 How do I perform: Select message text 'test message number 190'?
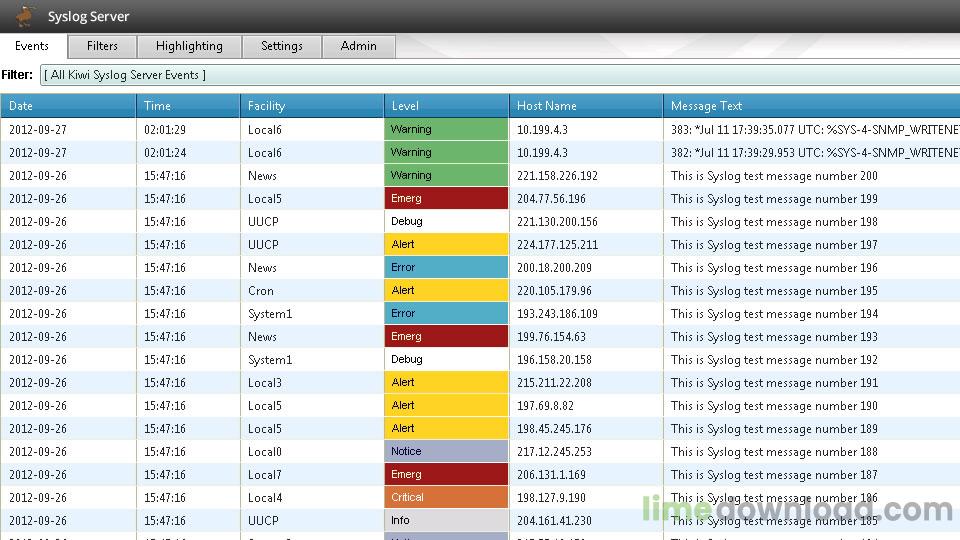pyautogui.click(x=811, y=406)
